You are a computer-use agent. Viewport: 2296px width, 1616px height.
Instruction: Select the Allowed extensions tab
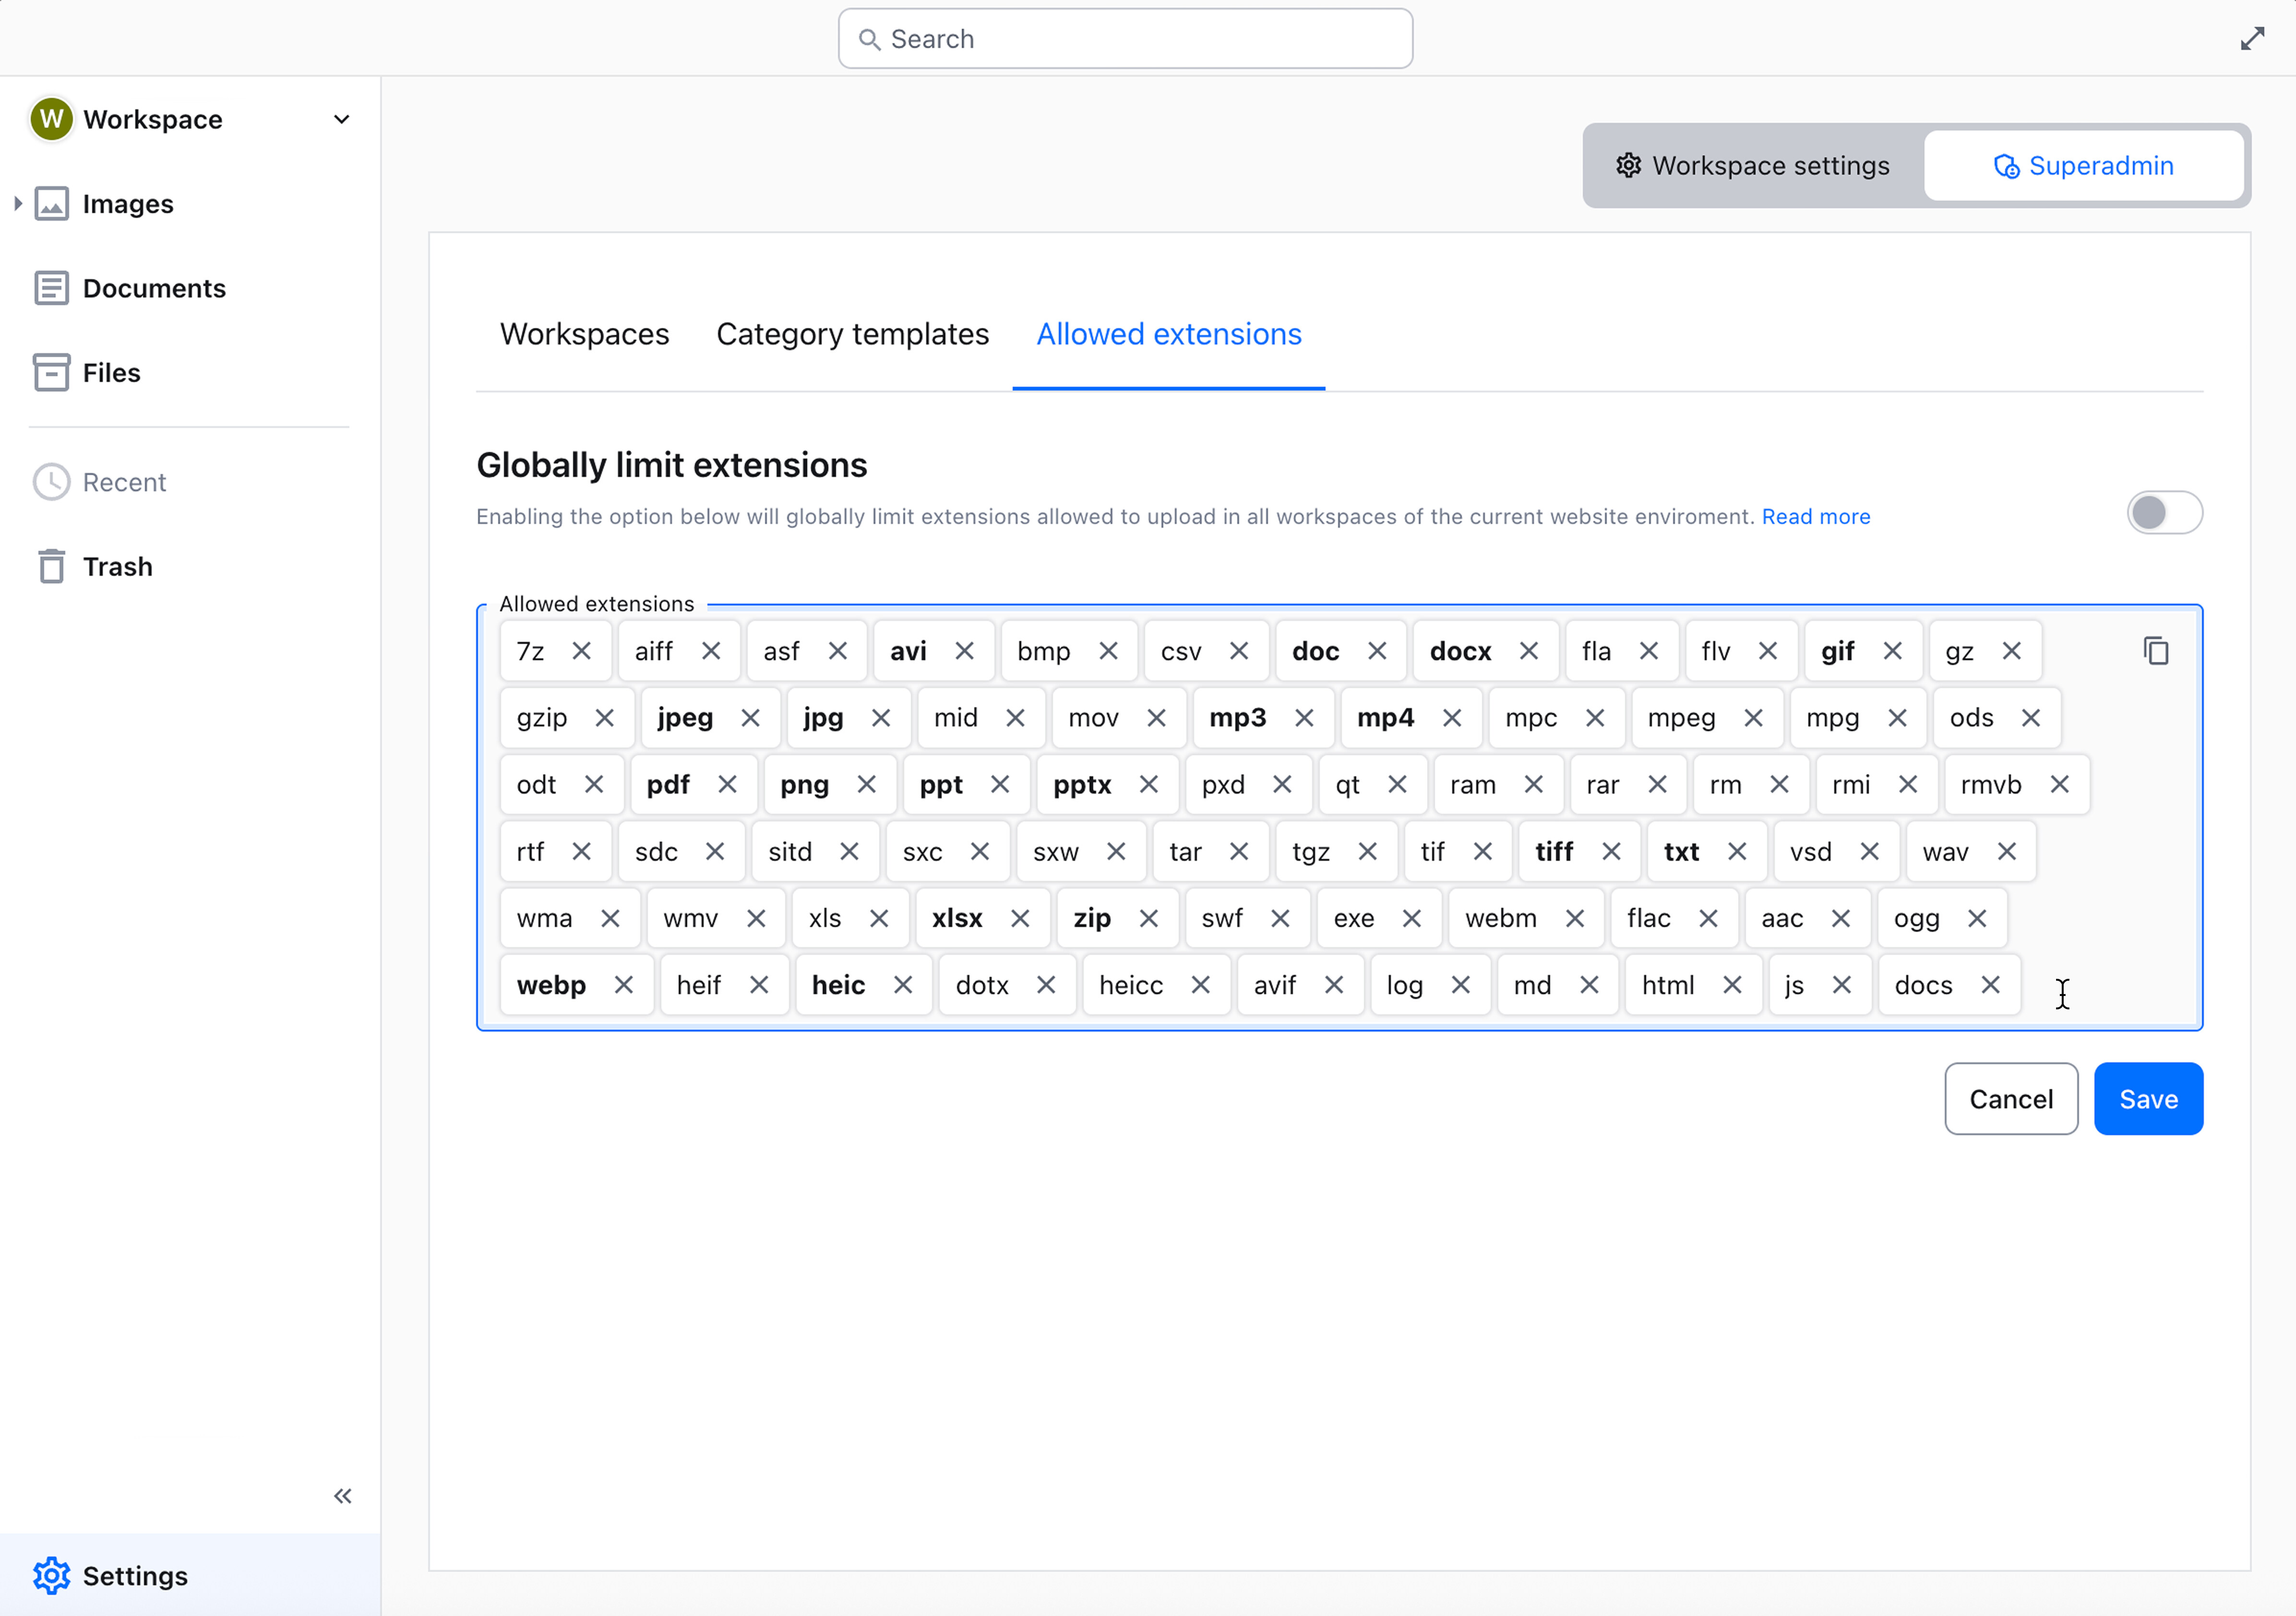coord(1168,334)
